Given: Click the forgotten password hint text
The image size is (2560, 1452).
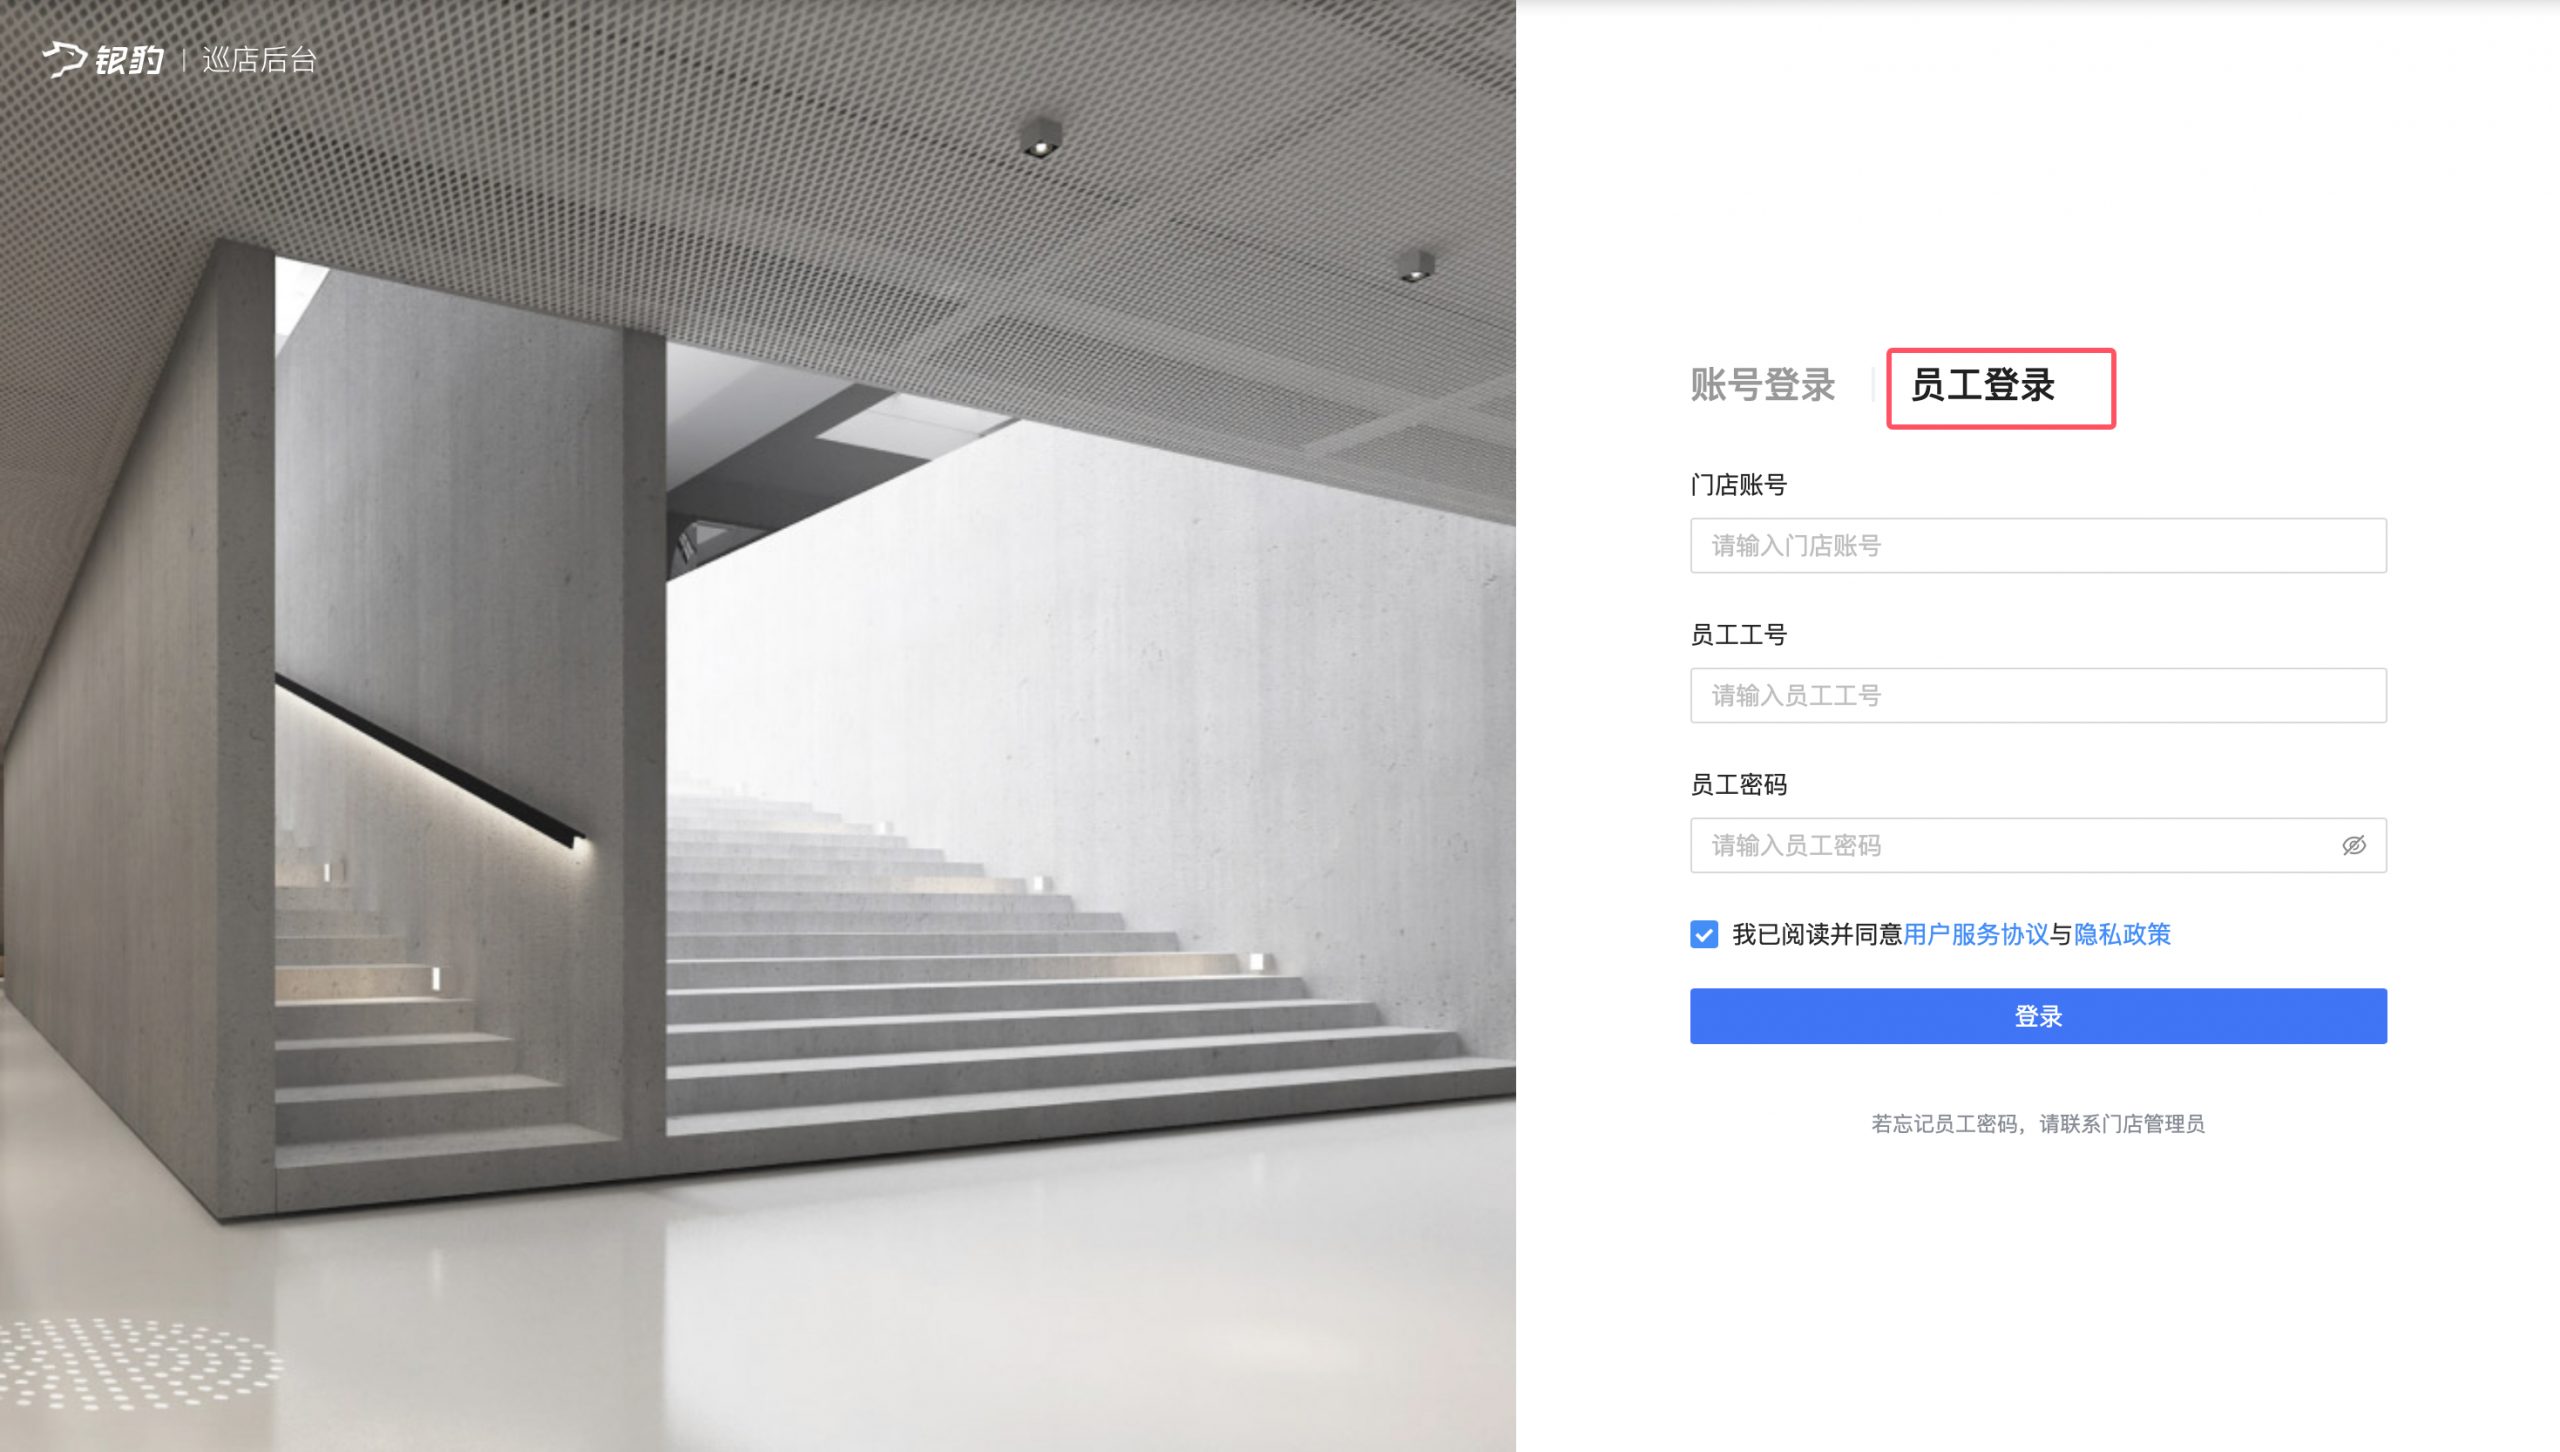Looking at the screenshot, I should click(x=2038, y=1124).
